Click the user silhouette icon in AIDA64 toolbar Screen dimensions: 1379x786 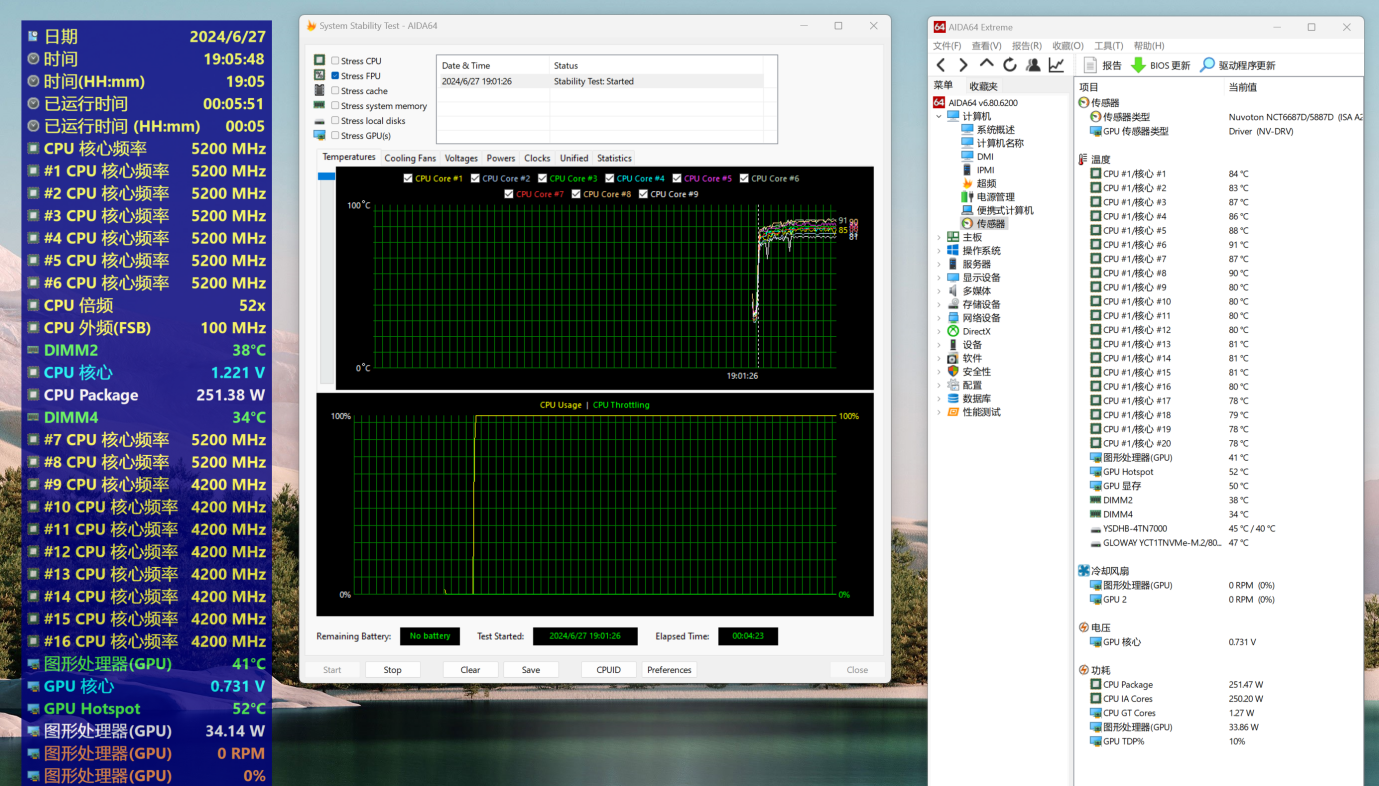point(1033,65)
